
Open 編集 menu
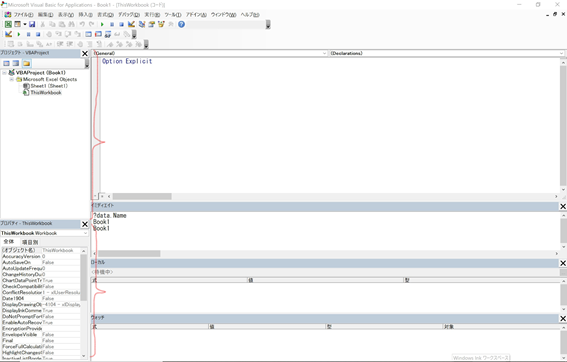pyautogui.click(x=46, y=15)
